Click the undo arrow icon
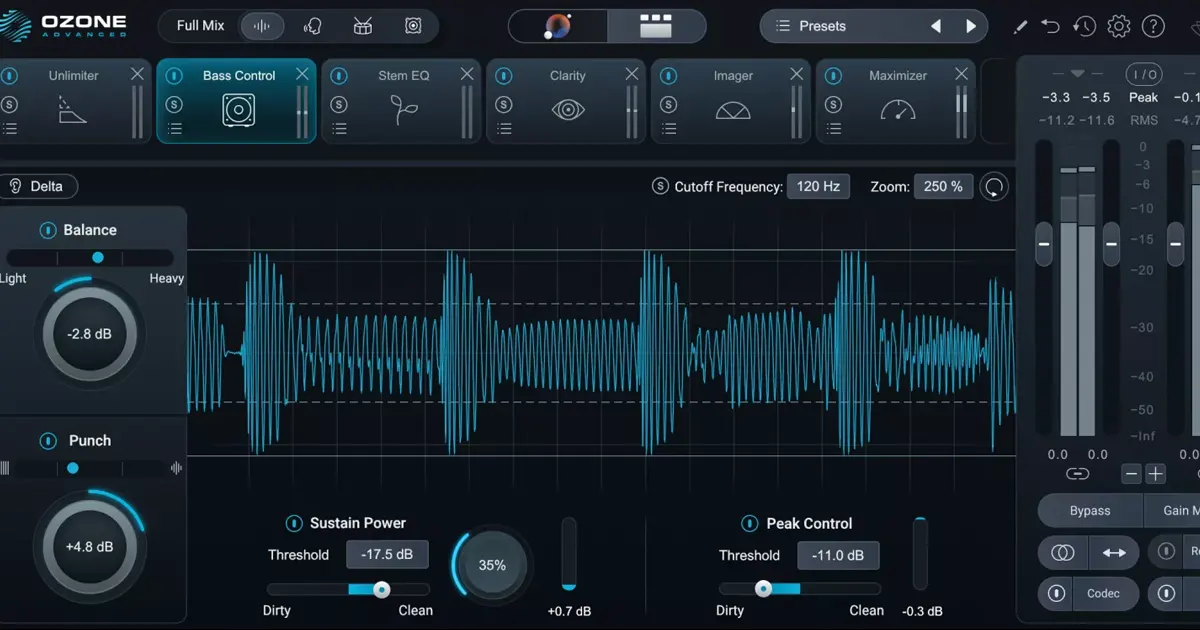1200x630 pixels. tap(1050, 27)
